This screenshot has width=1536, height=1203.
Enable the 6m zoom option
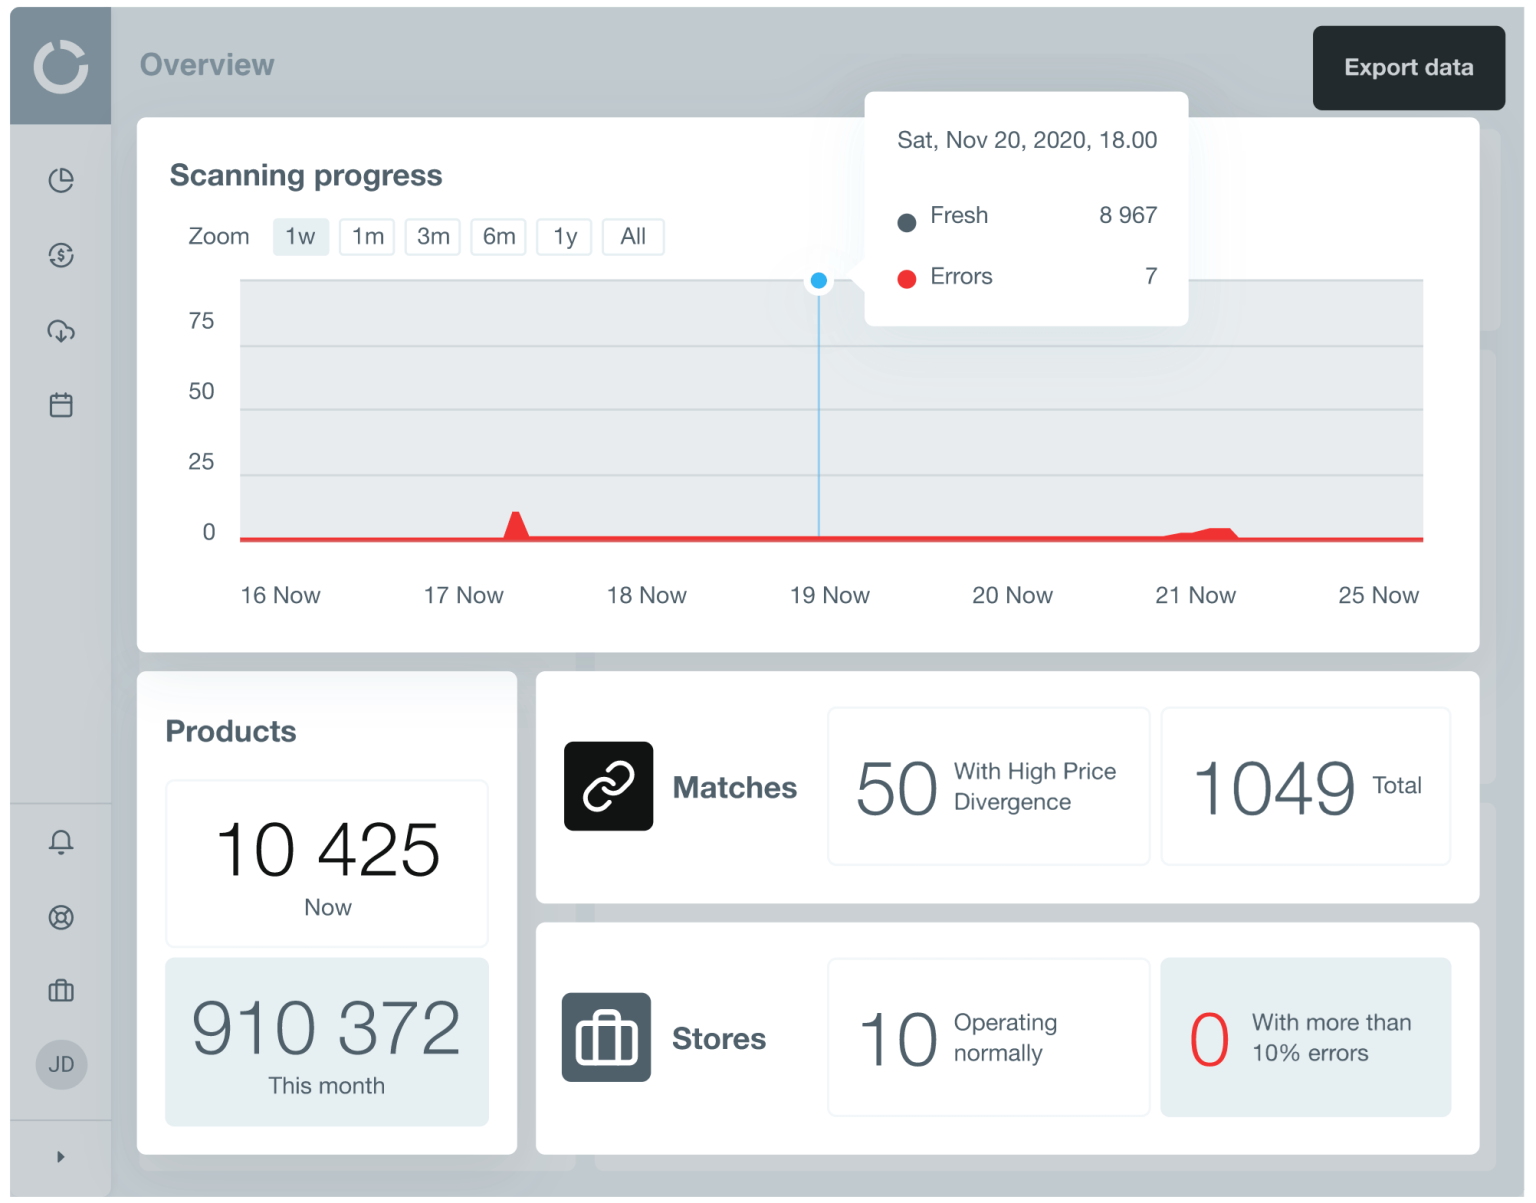tap(498, 236)
